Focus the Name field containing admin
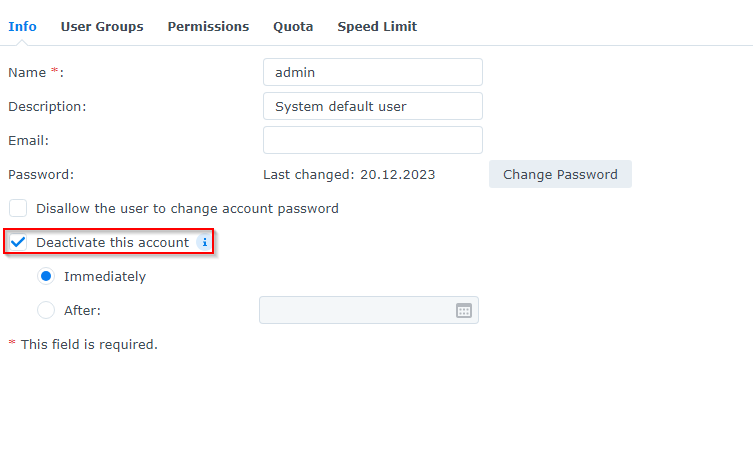The image size is (753, 468). [x=373, y=72]
